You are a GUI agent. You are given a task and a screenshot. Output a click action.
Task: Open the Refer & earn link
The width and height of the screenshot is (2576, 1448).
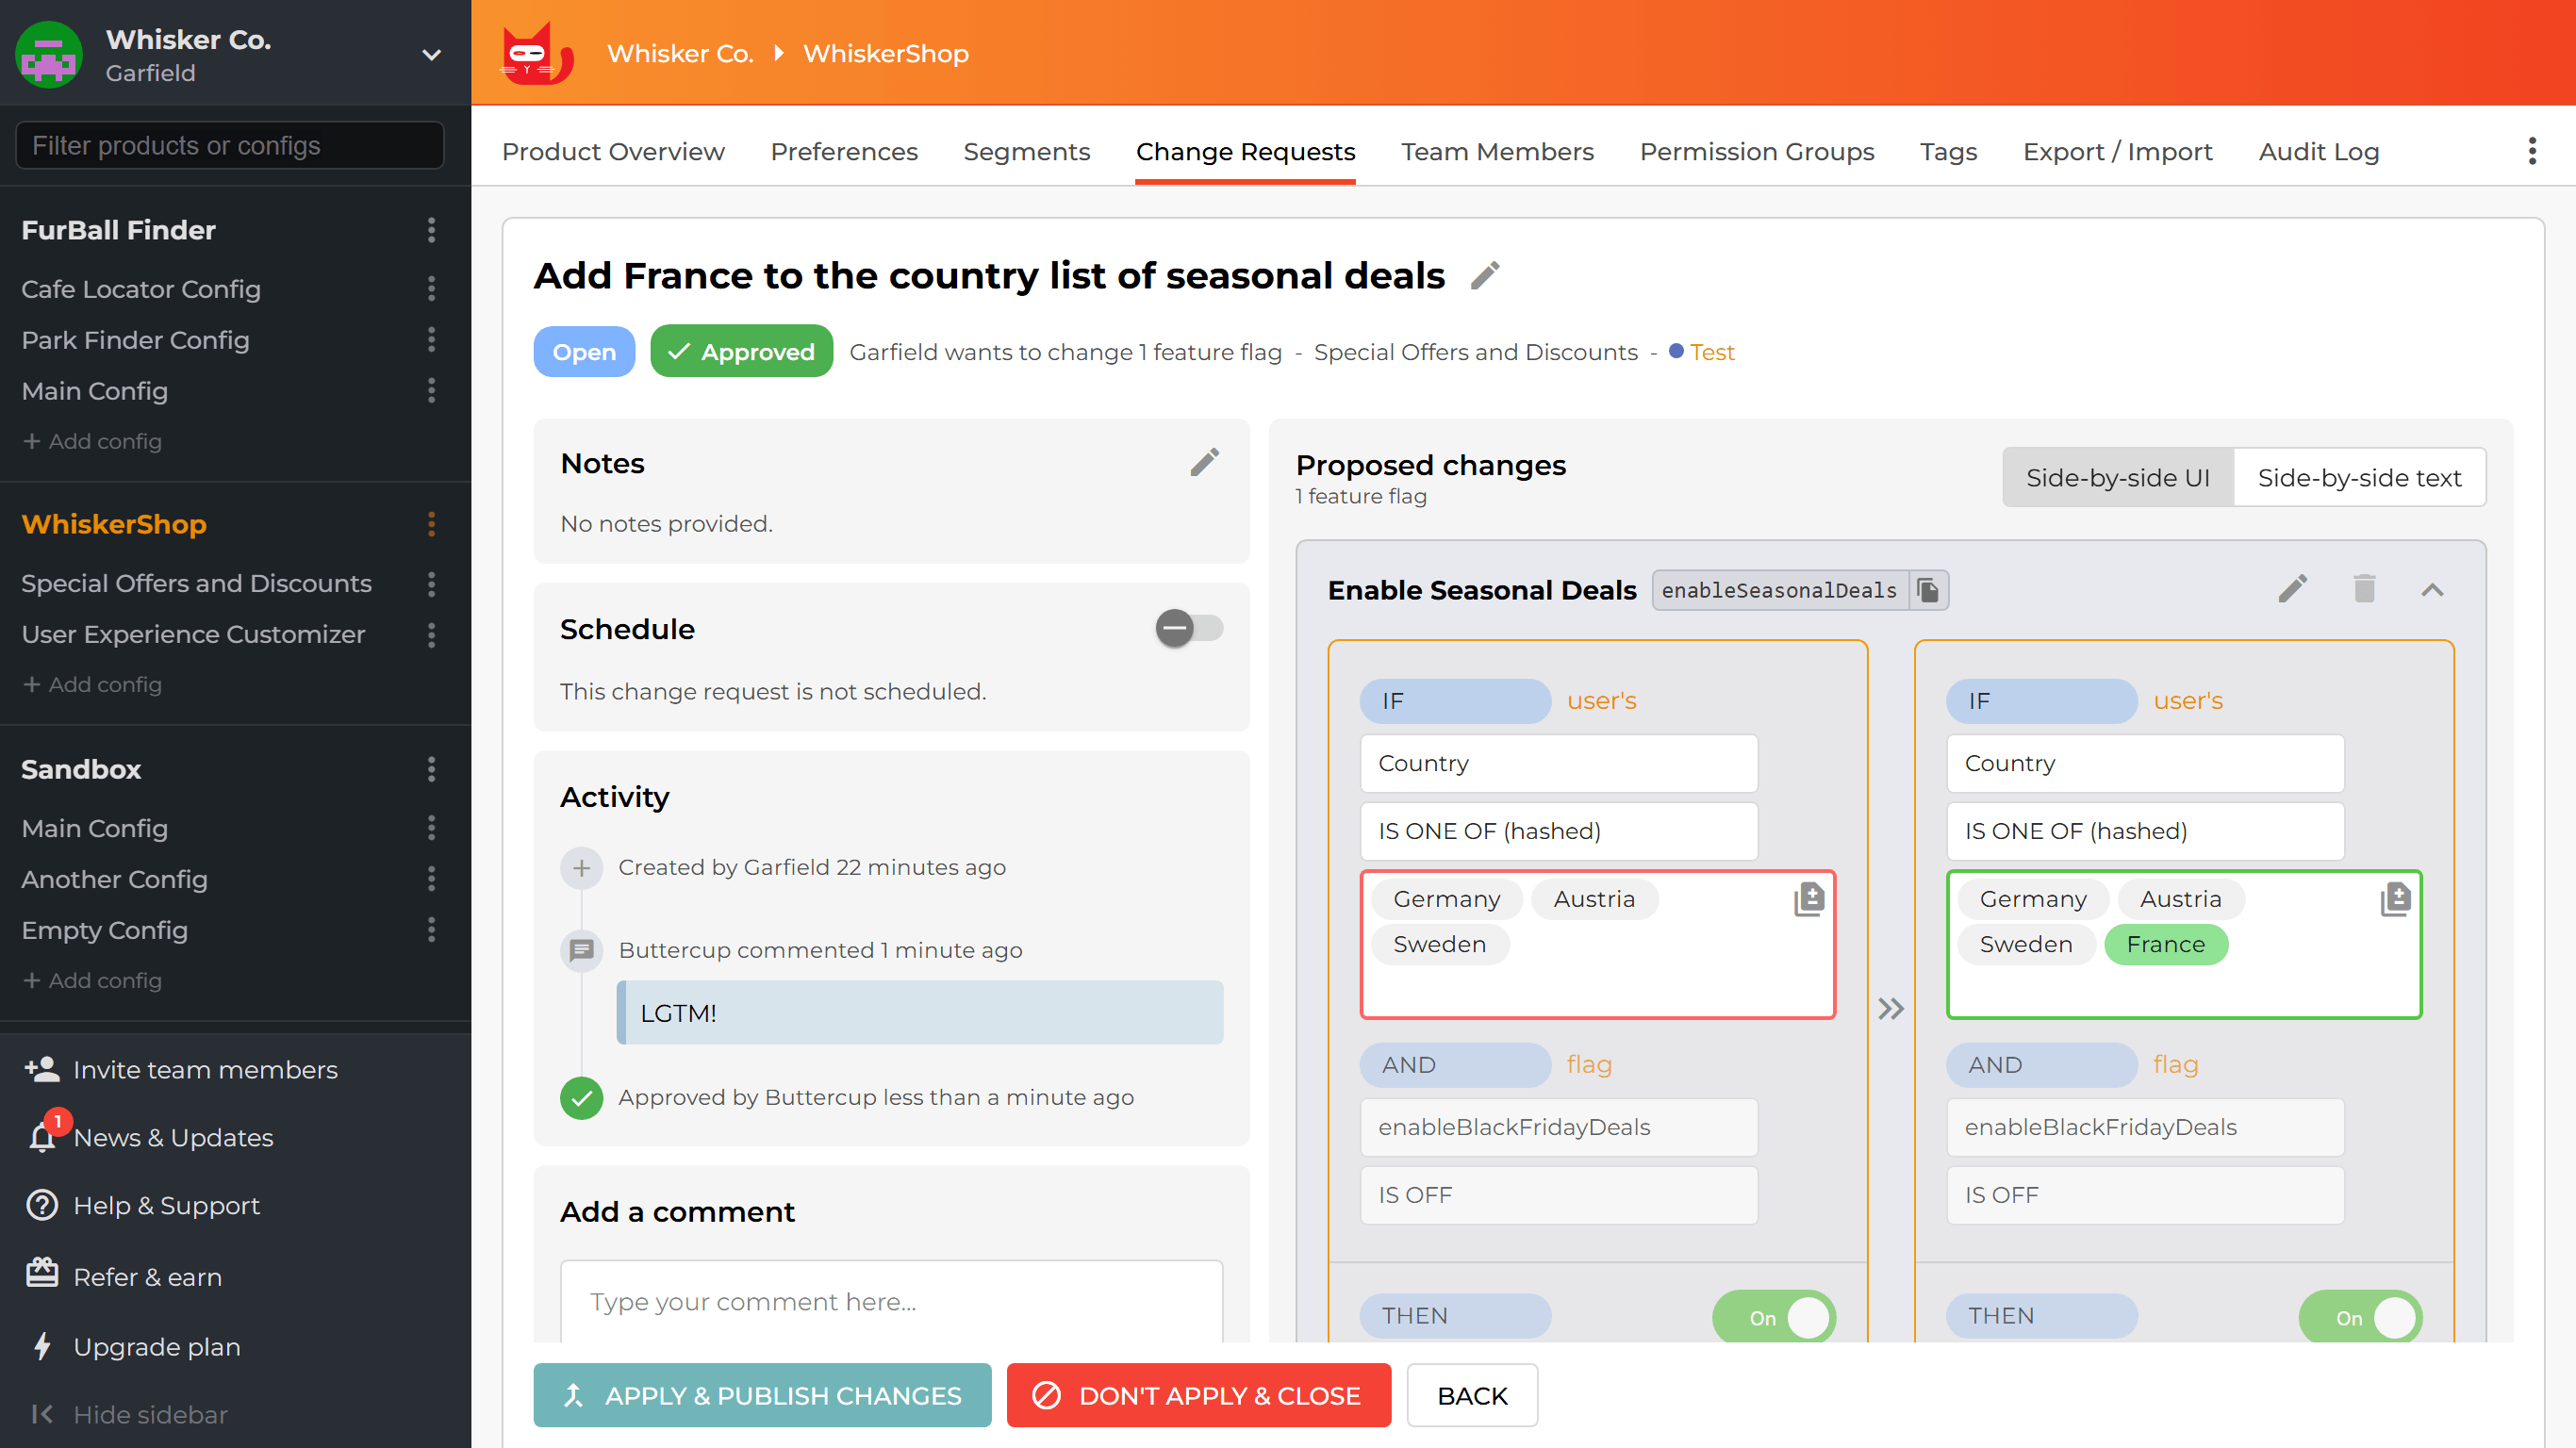point(123,1276)
